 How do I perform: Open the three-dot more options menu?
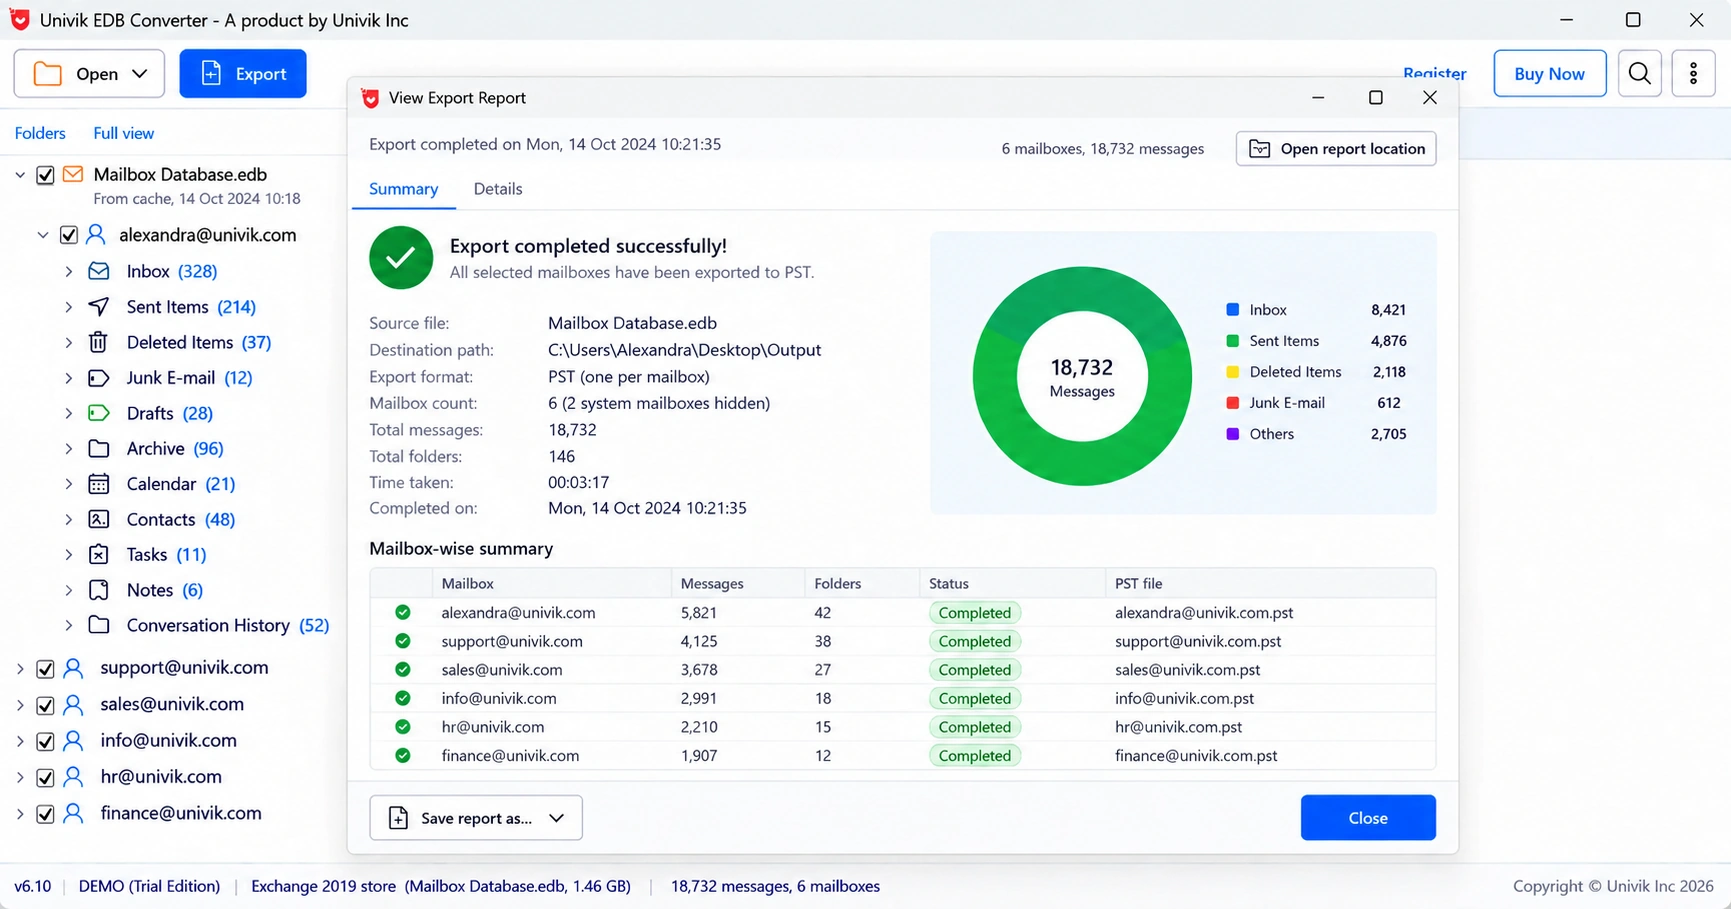tap(1693, 73)
